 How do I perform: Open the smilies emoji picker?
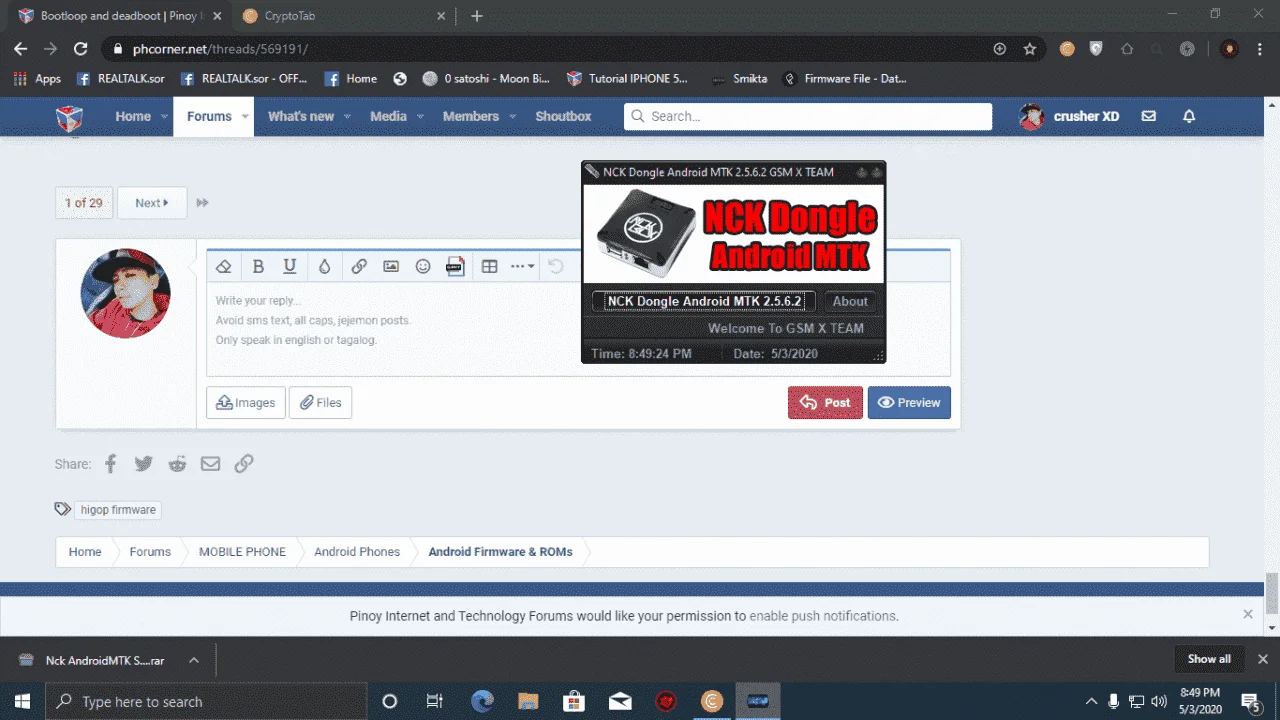(423, 266)
